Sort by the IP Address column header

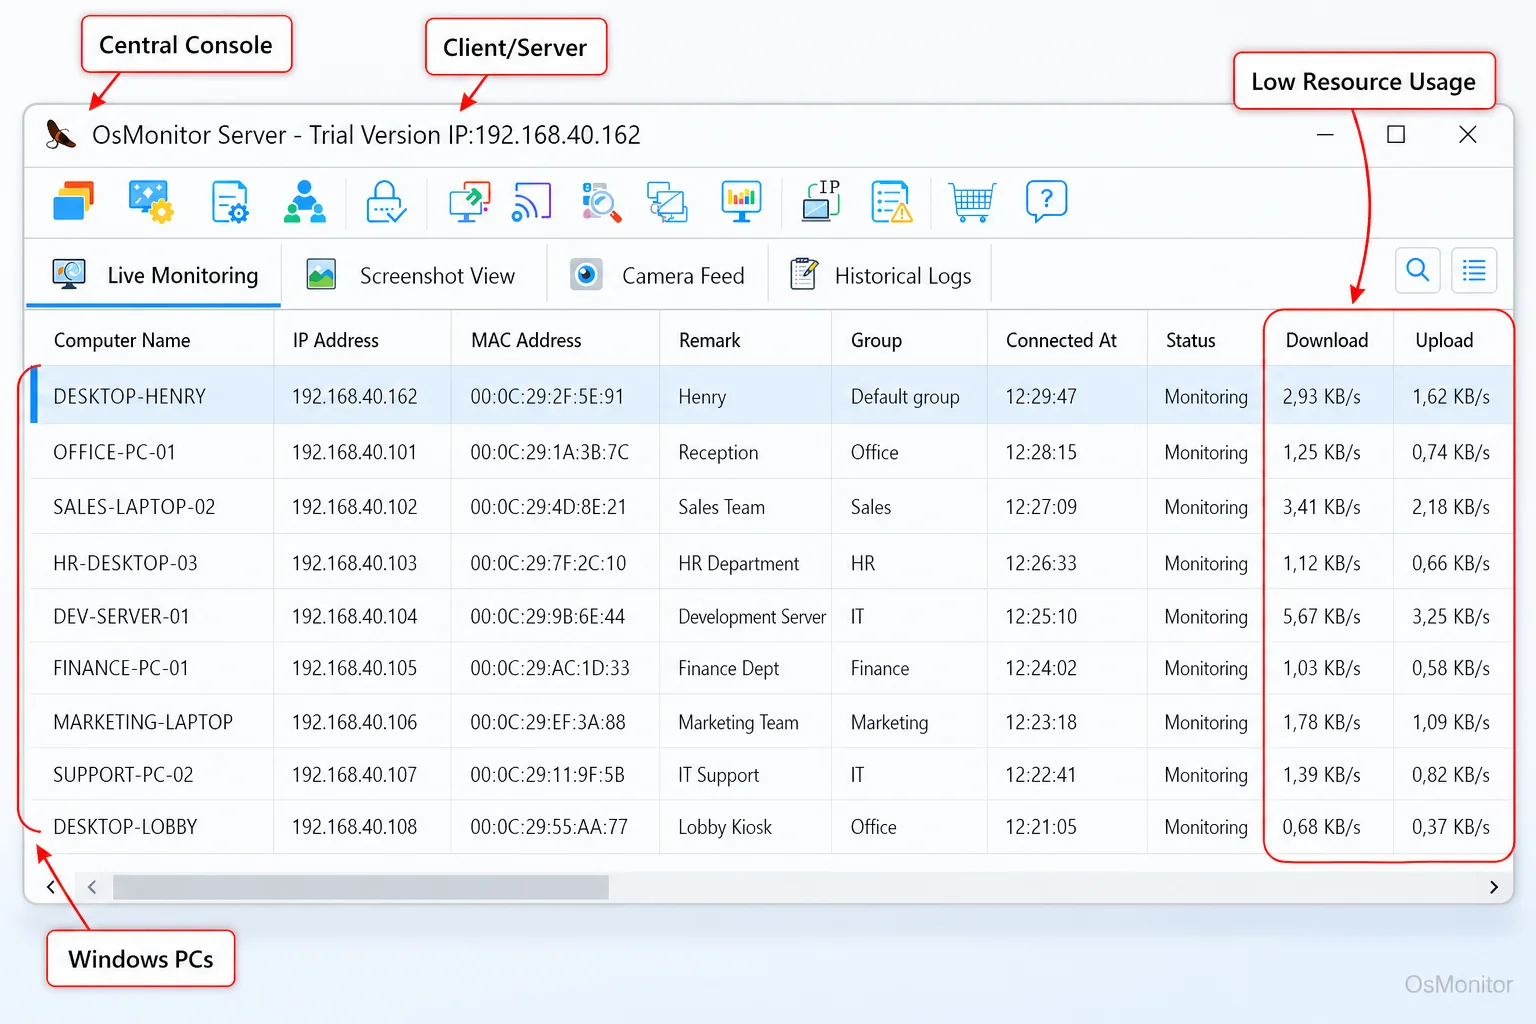coord(336,340)
